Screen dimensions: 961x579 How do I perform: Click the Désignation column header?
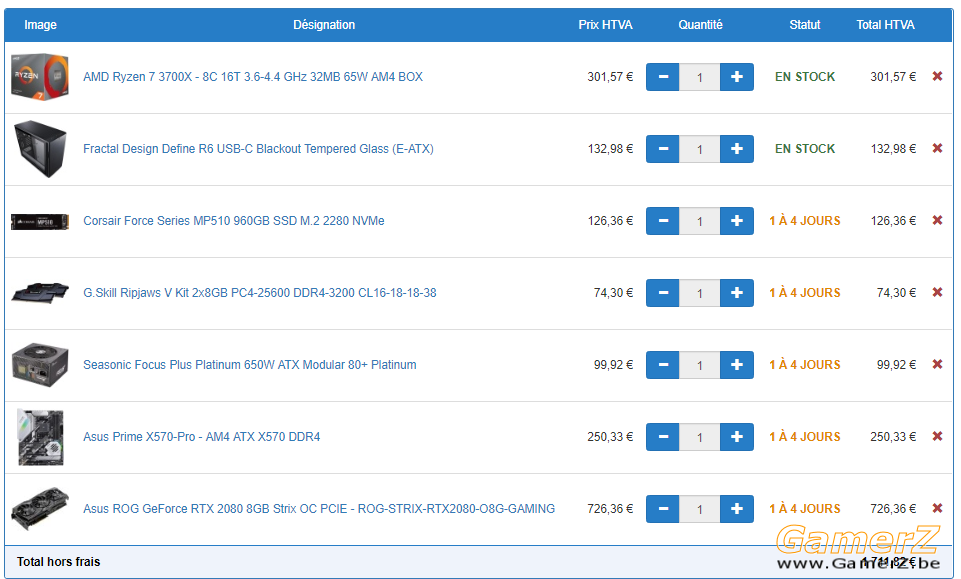tap(324, 25)
